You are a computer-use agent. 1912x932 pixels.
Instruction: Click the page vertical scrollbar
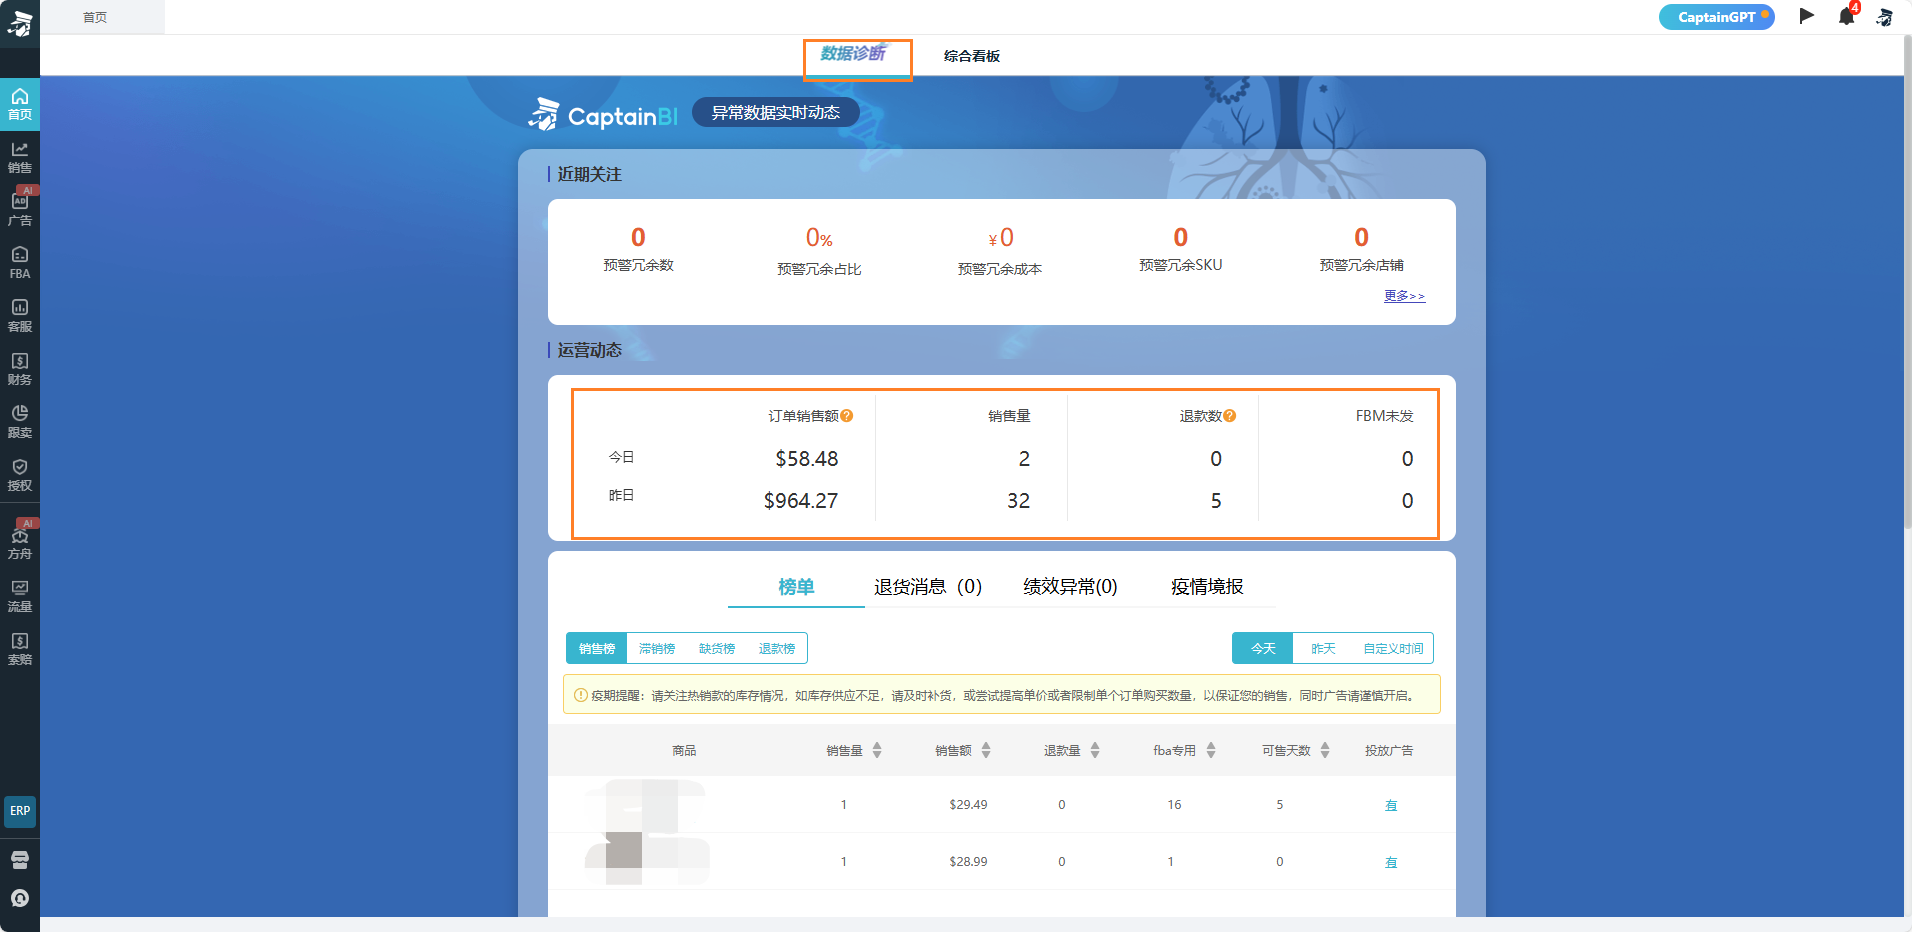pyautogui.click(x=1908, y=280)
